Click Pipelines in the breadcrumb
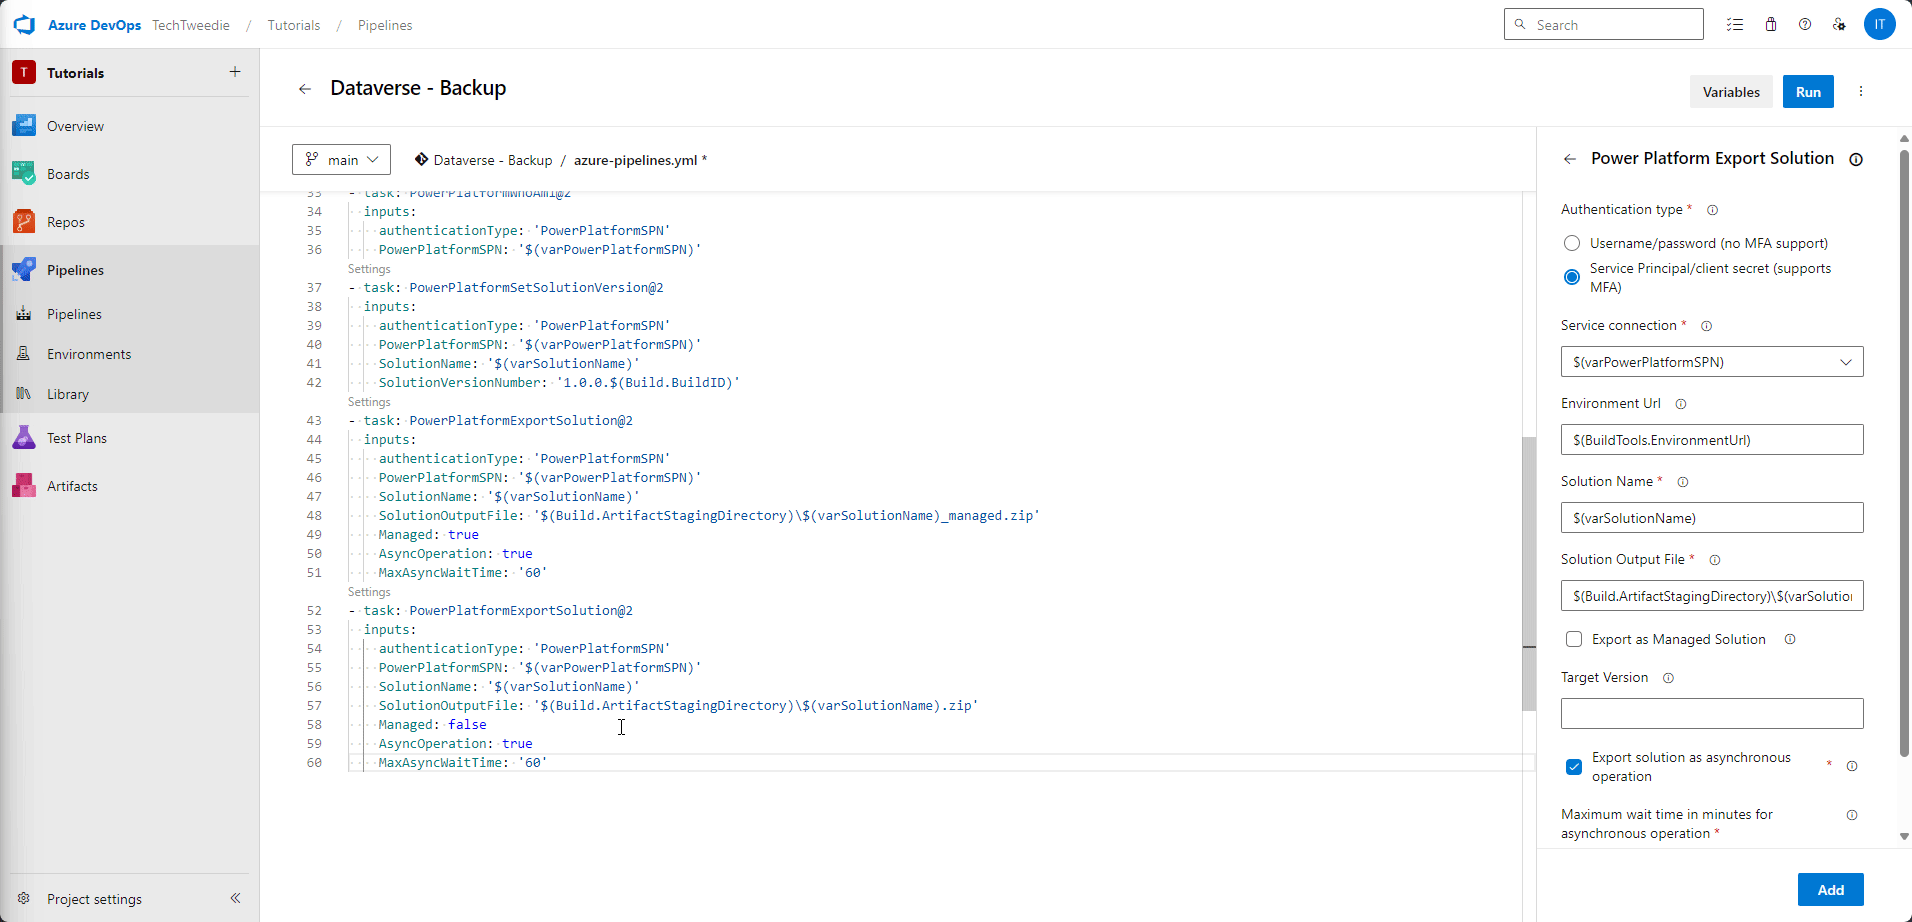 coord(384,25)
